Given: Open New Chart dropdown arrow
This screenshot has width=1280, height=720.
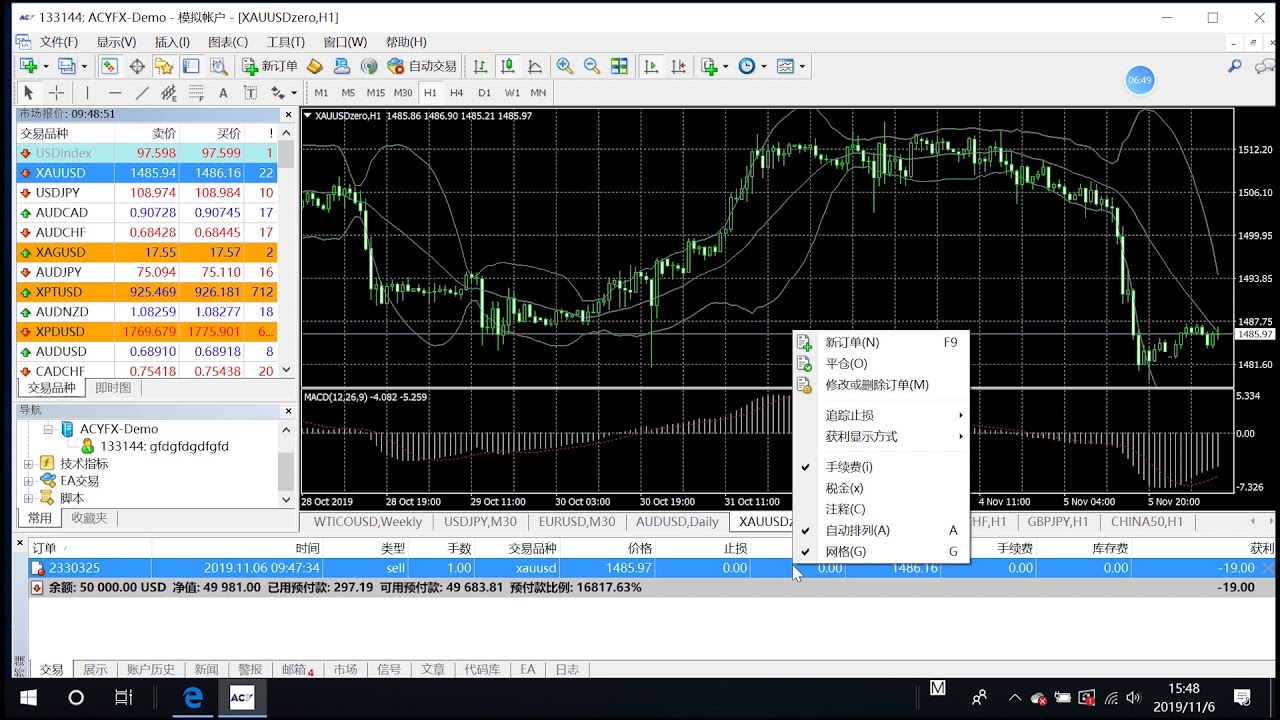Looking at the screenshot, I should click(x=45, y=67).
